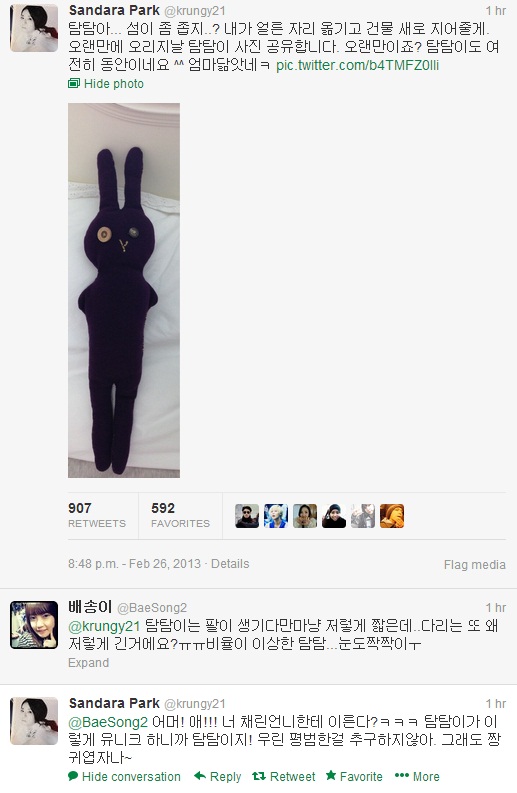Viewport: 517px width, 793px height.
Task: Expand the BaeSong2 reply tweet
Action: coord(89,663)
